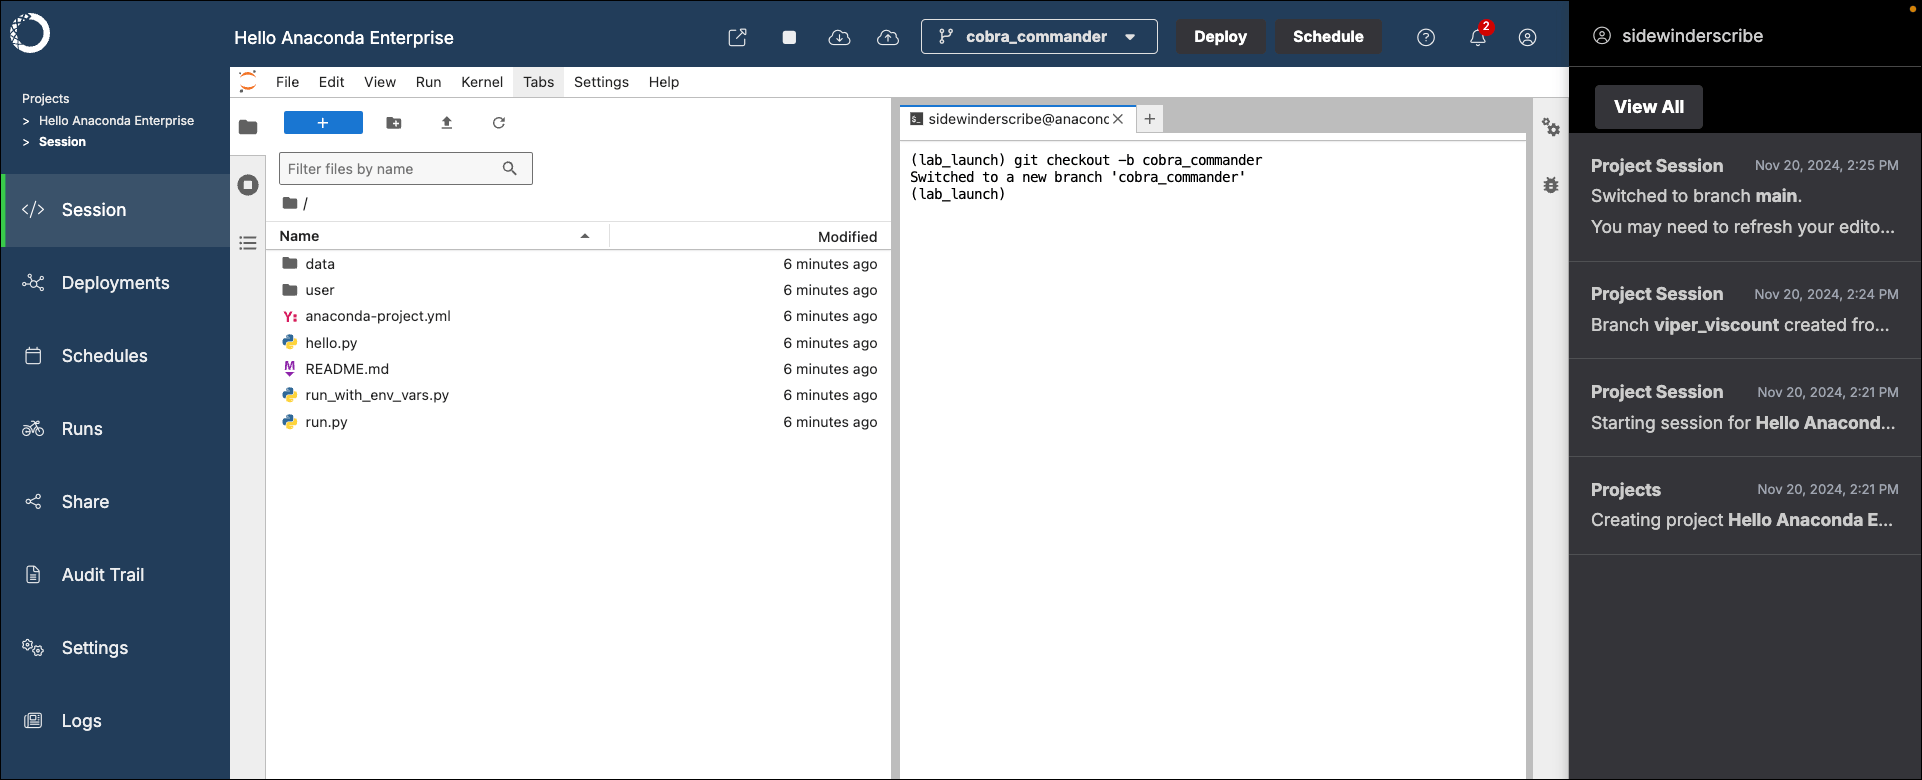Click the View All button
This screenshot has height=780, width=1922.
(x=1649, y=107)
